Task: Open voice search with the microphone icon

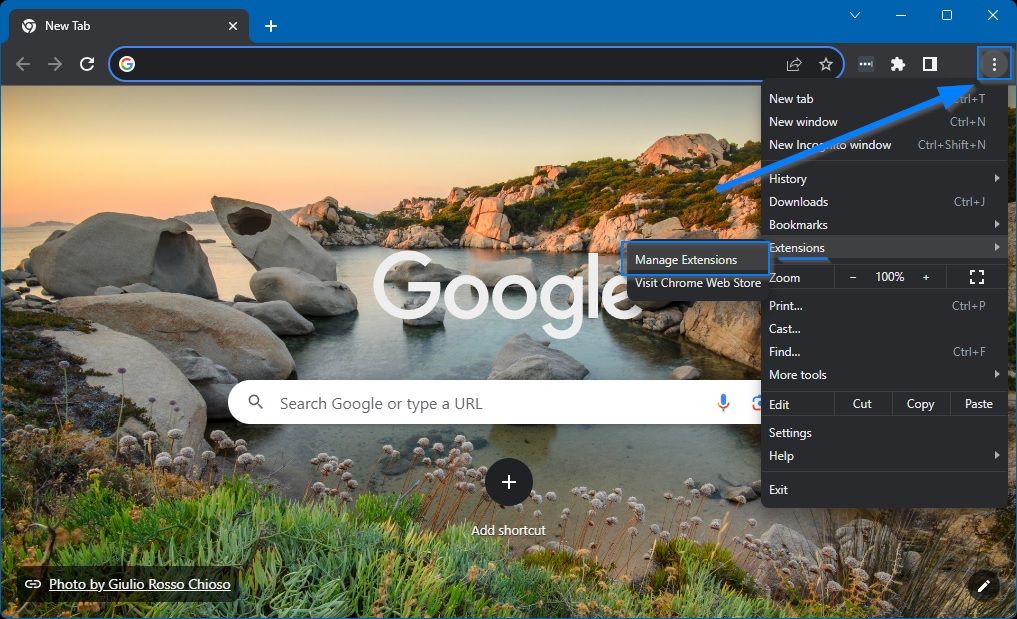Action: [724, 403]
